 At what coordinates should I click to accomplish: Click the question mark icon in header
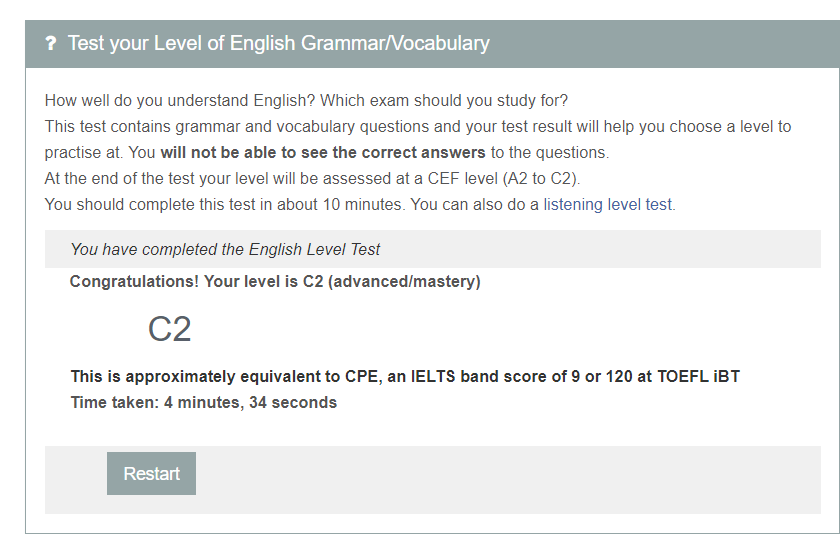(51, 44)
